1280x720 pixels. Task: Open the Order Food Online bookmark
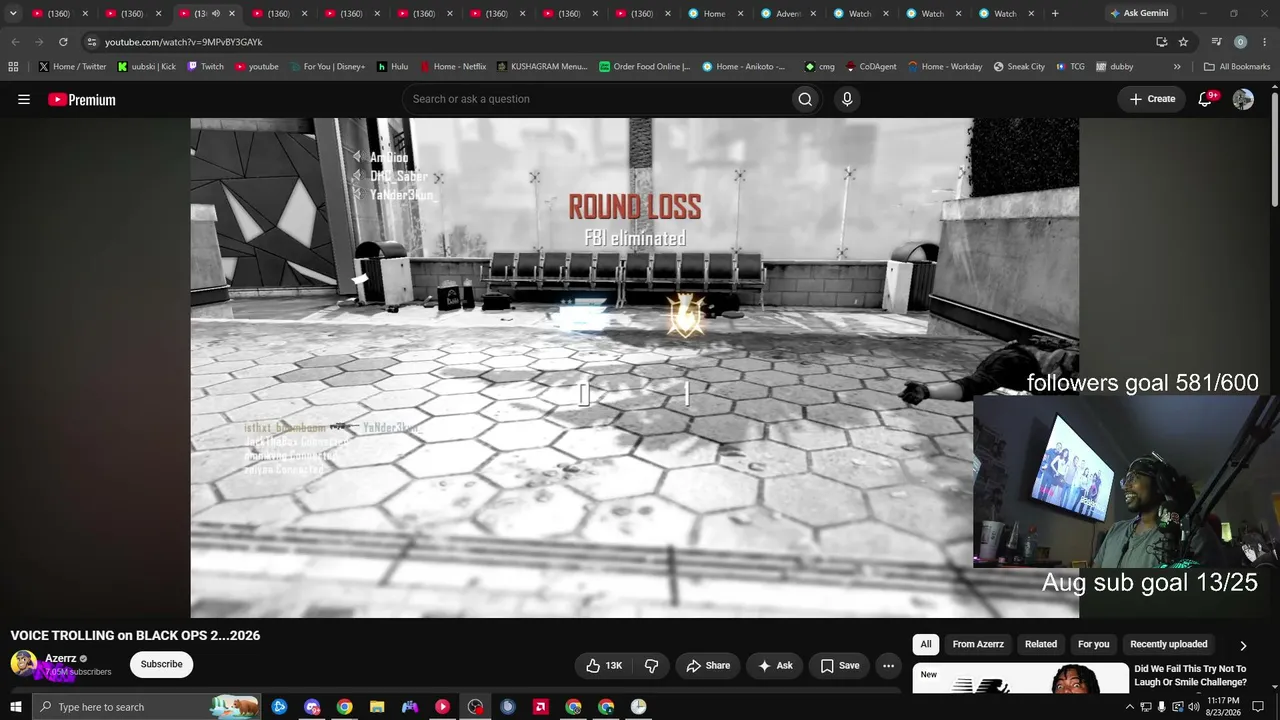(645, 67)
